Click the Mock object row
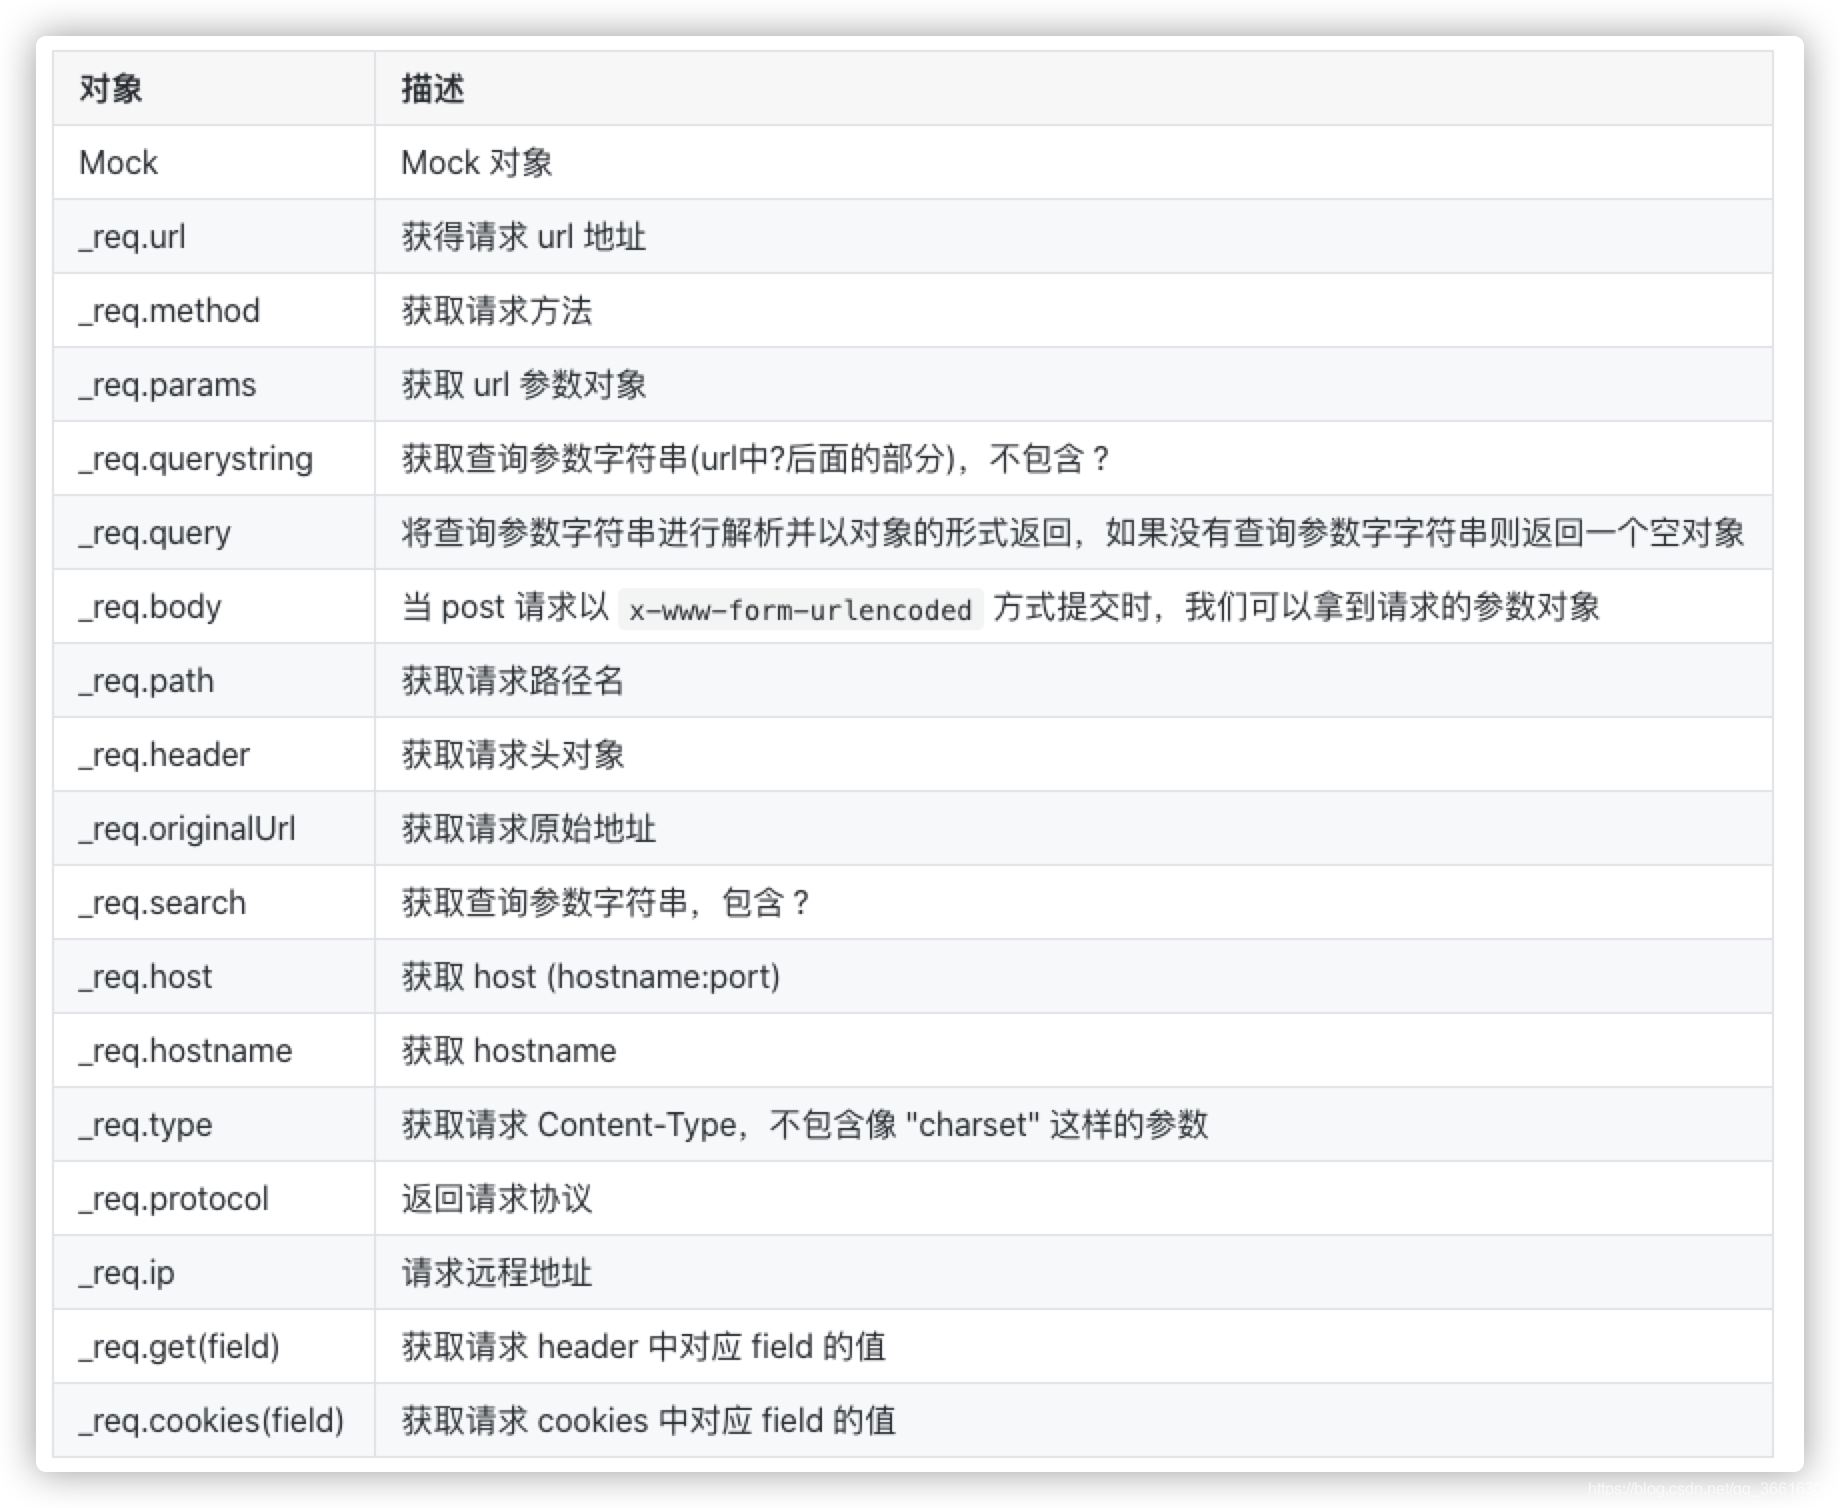Screen dimensions: 1840x1508 click(x=117, y=162)
